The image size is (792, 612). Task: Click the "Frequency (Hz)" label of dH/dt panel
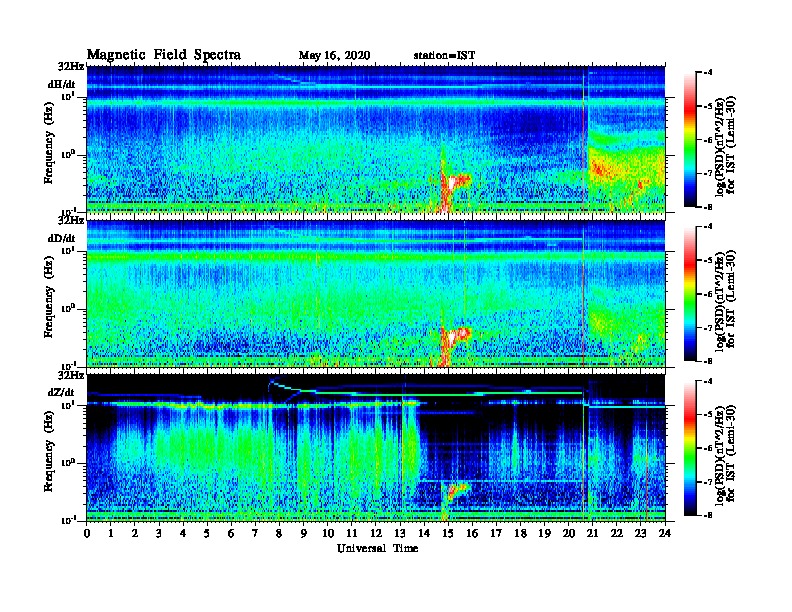click(x=49, y=143)
